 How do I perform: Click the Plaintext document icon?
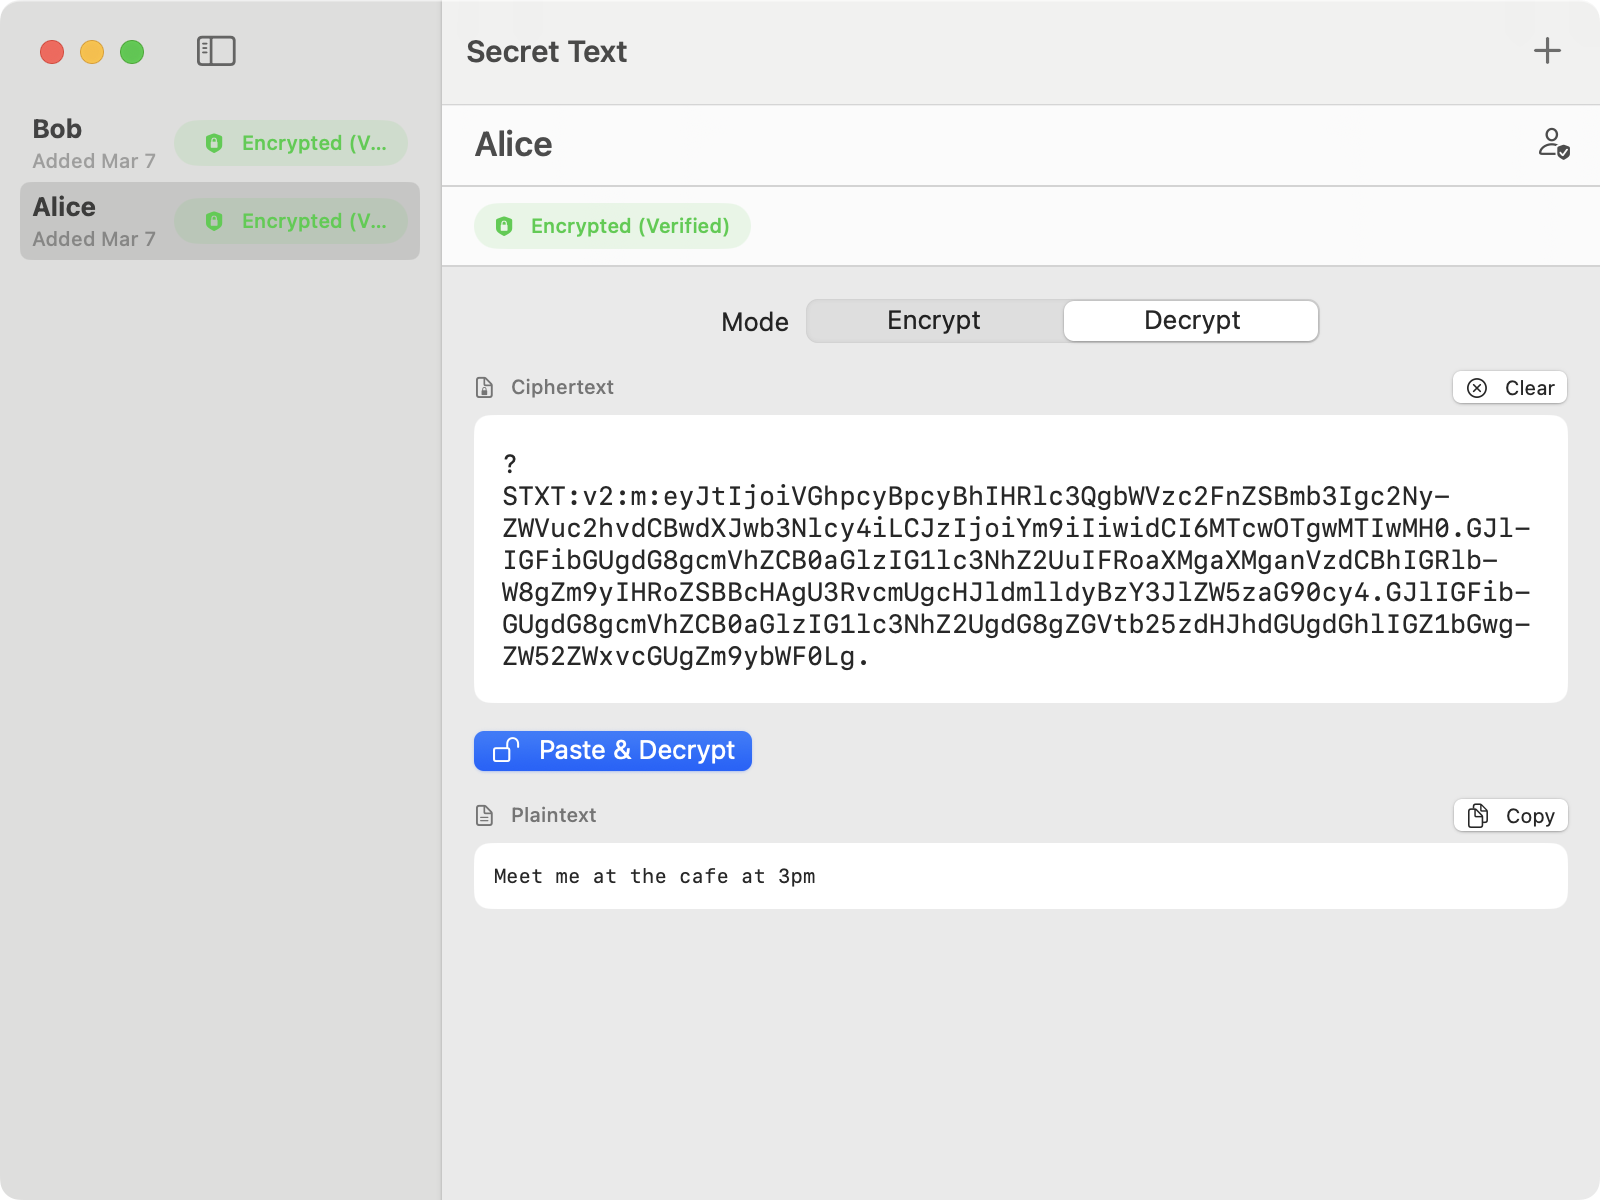[485, 816]
